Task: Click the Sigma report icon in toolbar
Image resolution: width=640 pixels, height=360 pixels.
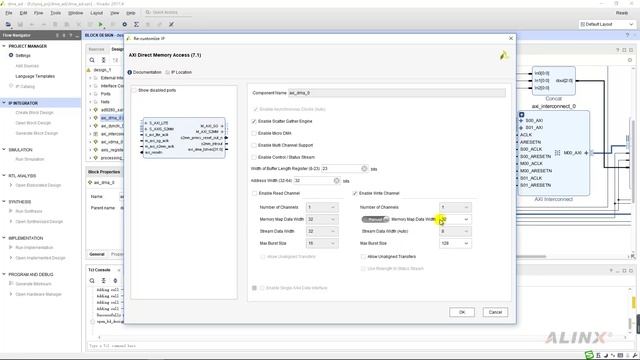Action: click(x=136, y=24)
